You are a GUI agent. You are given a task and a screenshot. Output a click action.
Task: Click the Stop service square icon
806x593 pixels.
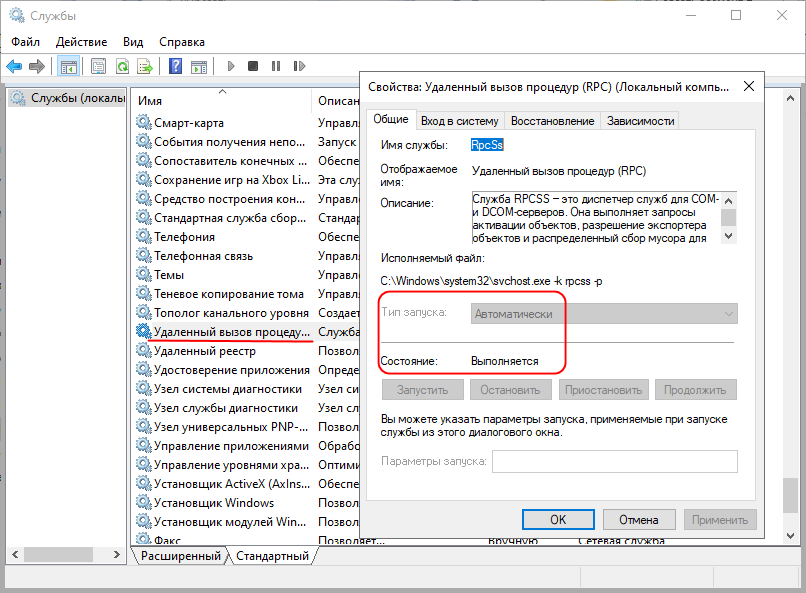(x=253, y=67)
